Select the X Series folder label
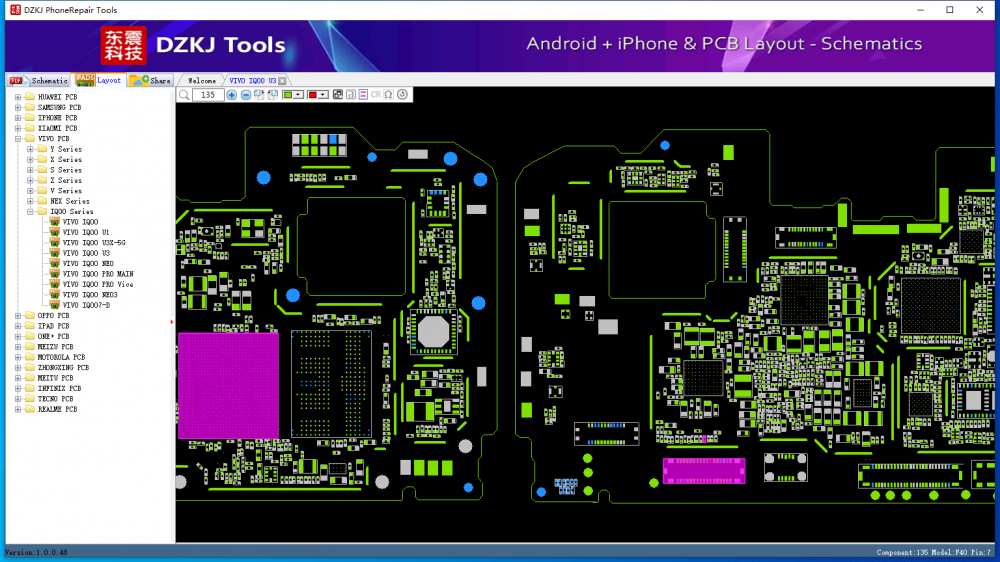The image size is (1000, 562). click(x=66, y=159)
